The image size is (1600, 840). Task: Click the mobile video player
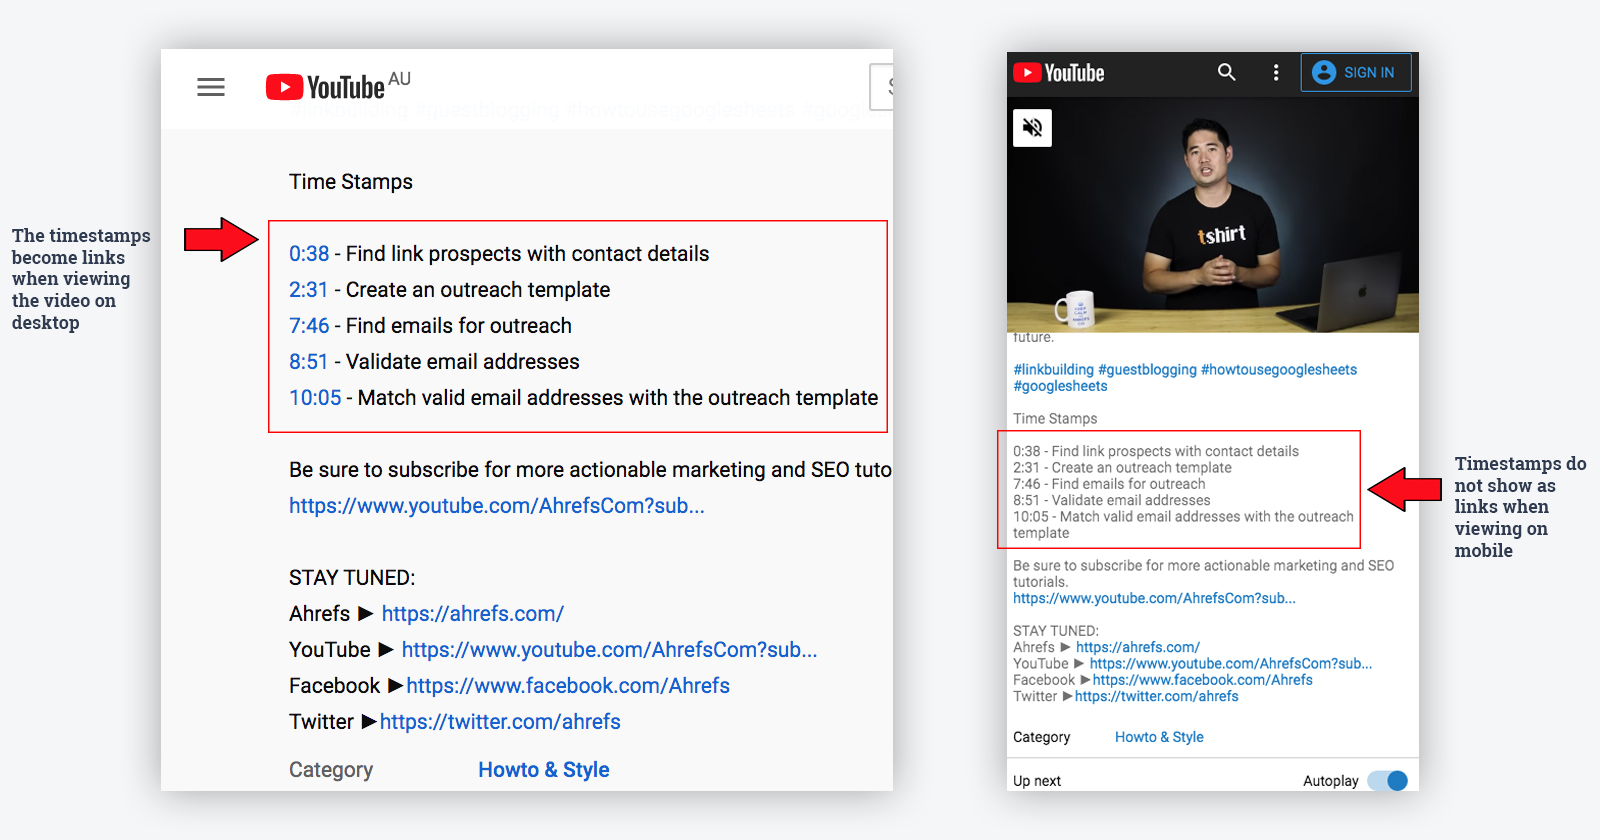pyautogui.click(x=1213, y=214)
